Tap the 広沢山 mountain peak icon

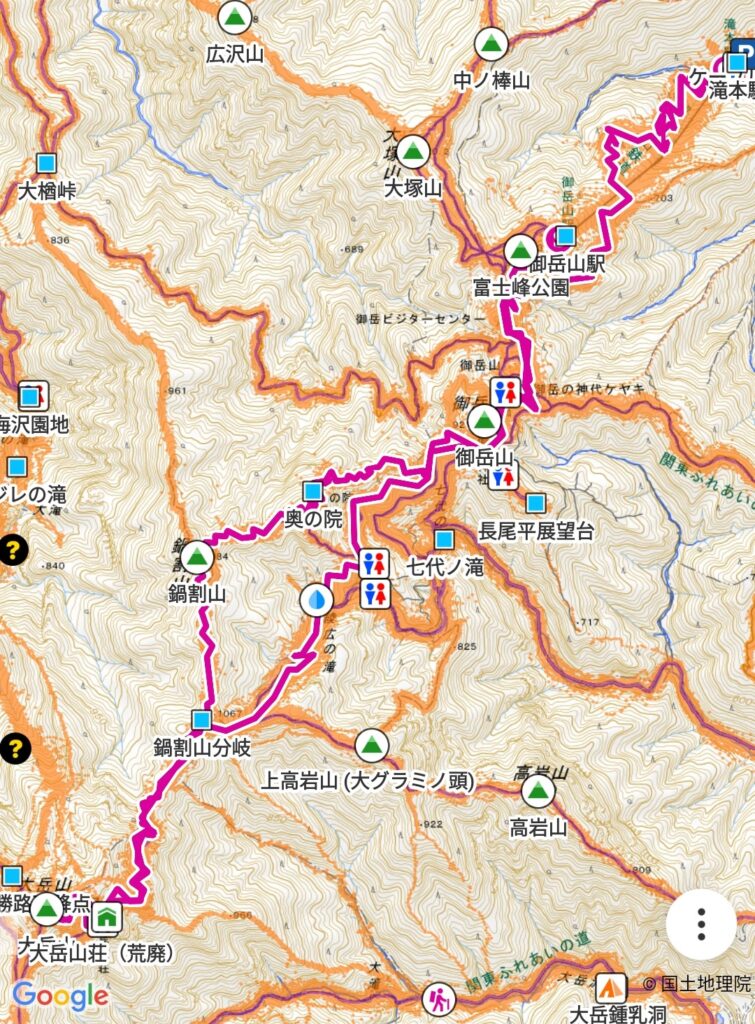[234, 19]
